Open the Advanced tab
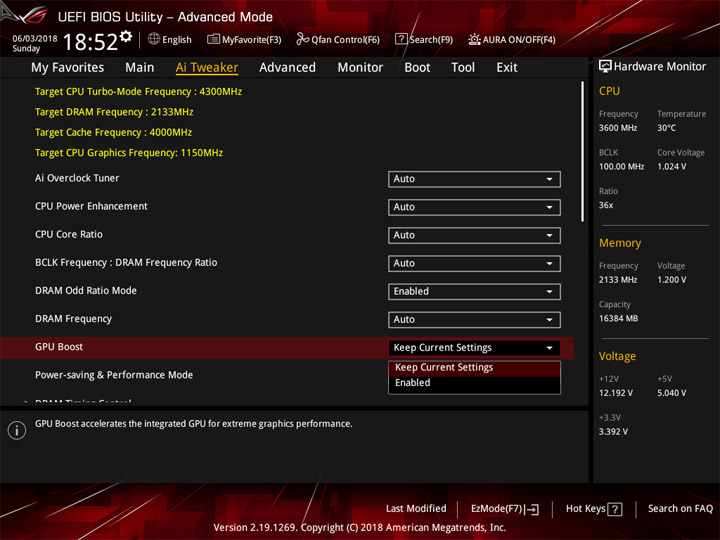This screenshot has width=720, height=540. pyautogui.click(x=287, y=68)
